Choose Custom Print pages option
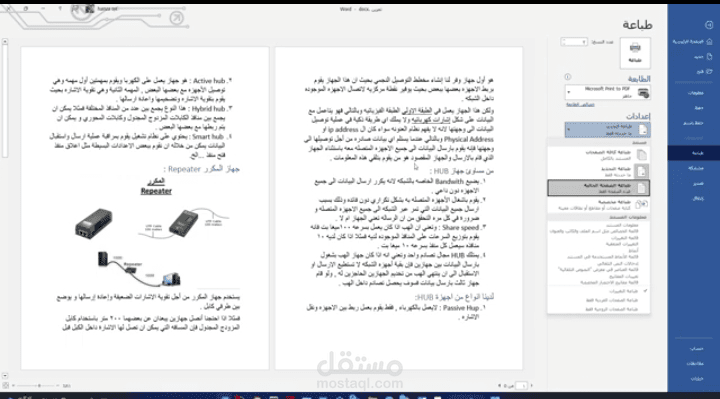 click(598, 205)
